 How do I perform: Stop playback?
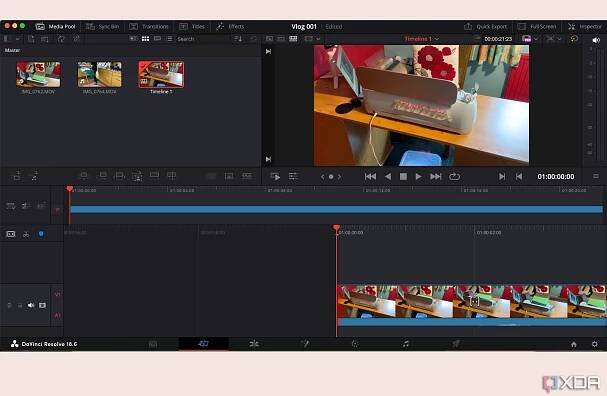point(403,177)
